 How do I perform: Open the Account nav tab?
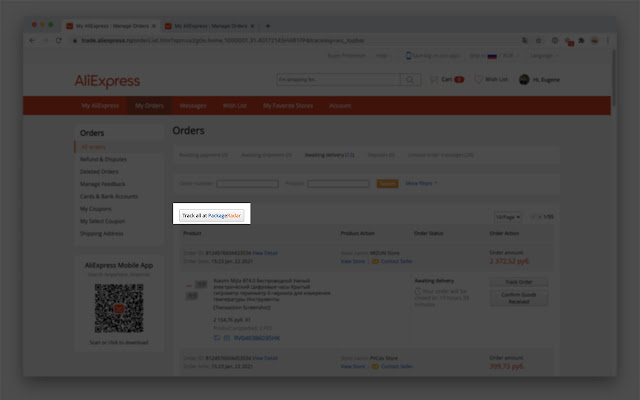340,106
